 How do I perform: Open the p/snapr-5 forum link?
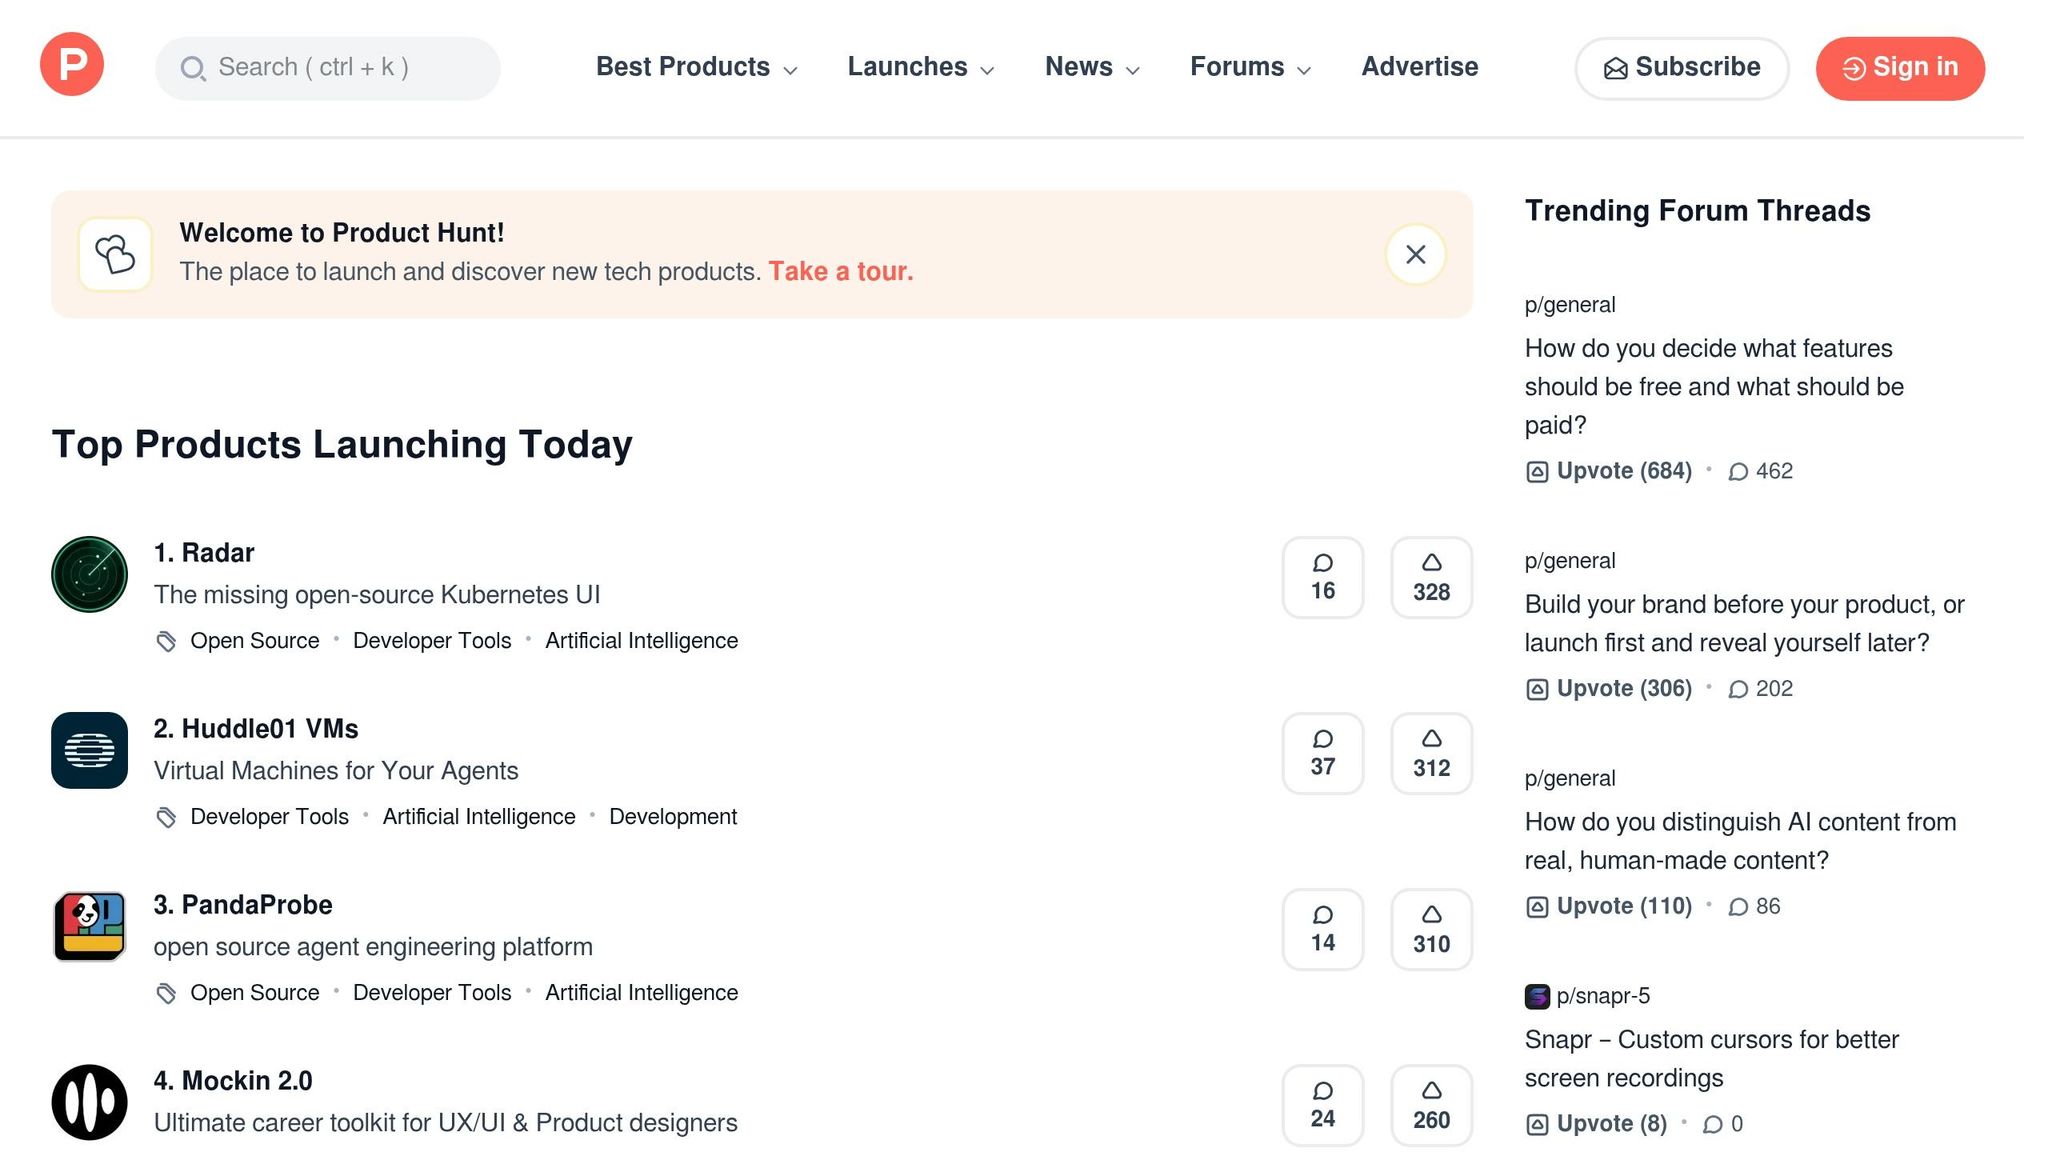tap(1603, 996)
